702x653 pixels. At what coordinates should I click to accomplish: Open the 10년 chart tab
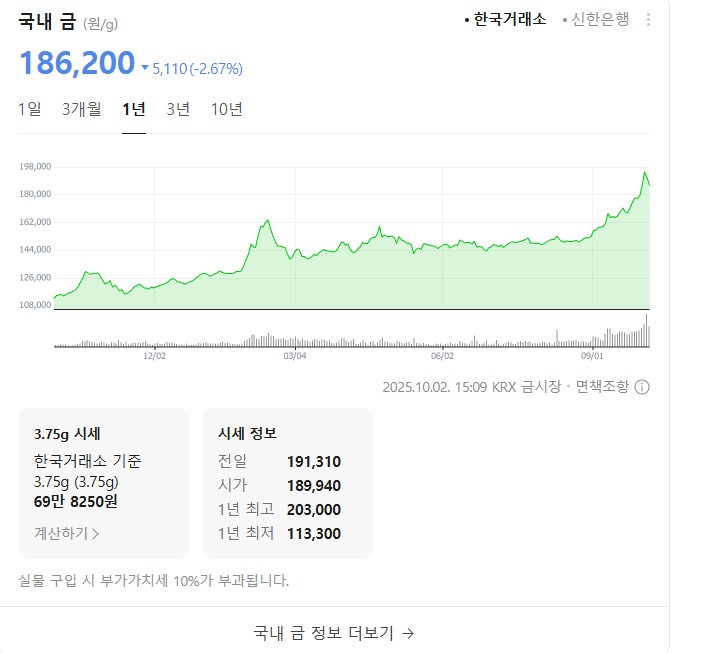click(x=227, y=109)
